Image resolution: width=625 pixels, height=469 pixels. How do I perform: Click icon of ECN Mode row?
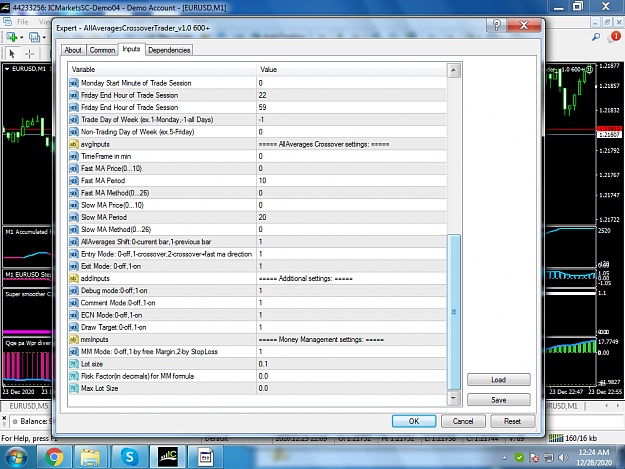[x=74, y=315]
